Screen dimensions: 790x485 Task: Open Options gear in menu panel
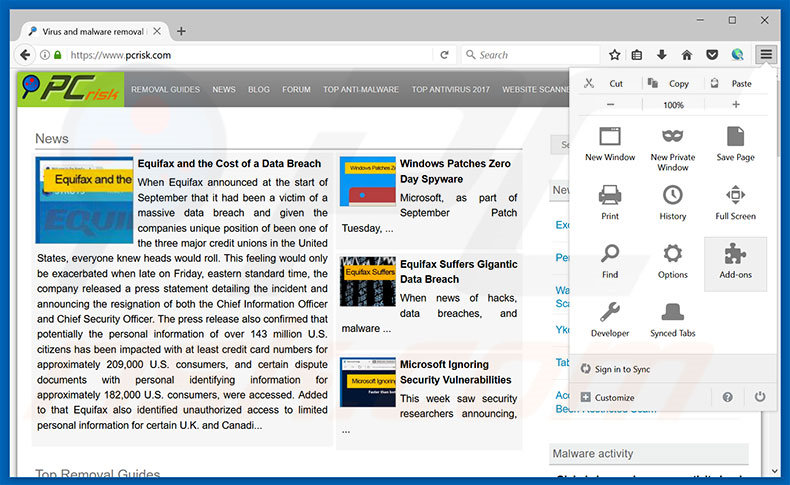coord(673,261)
